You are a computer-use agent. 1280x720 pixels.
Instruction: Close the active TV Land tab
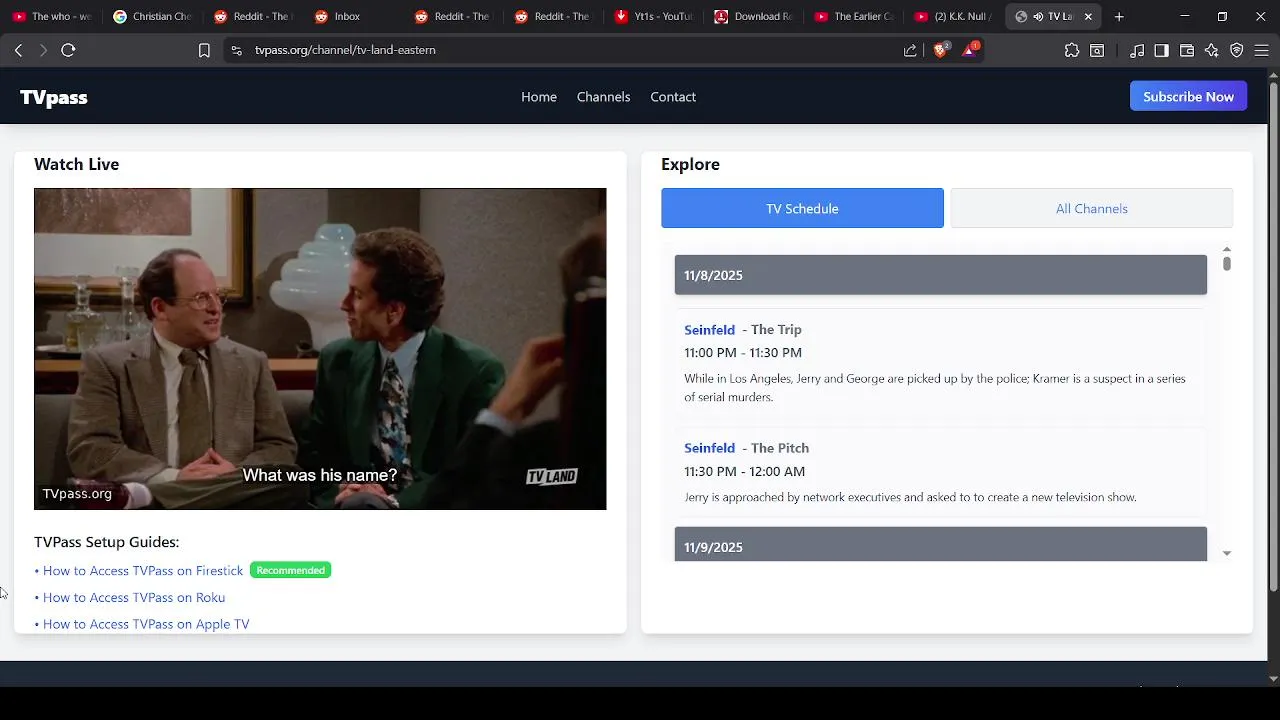tap(1088, 16)
